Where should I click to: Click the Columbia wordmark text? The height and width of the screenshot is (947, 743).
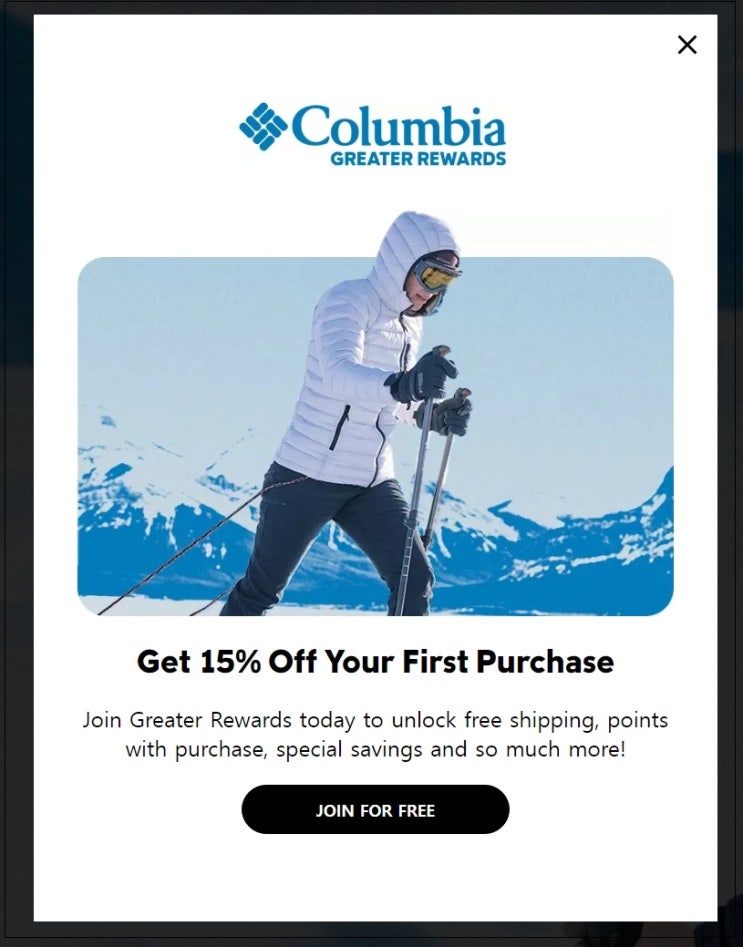click(x=399, y=126)
